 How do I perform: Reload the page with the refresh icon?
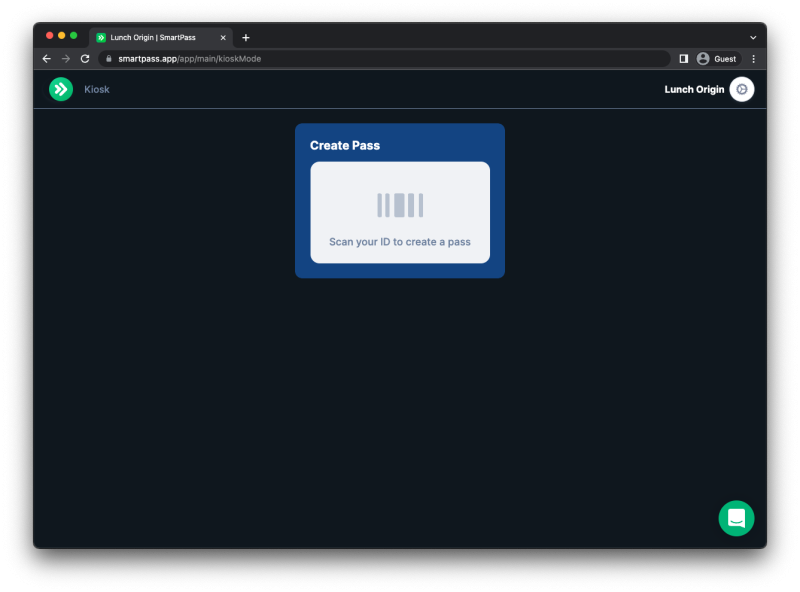[84, 58]
